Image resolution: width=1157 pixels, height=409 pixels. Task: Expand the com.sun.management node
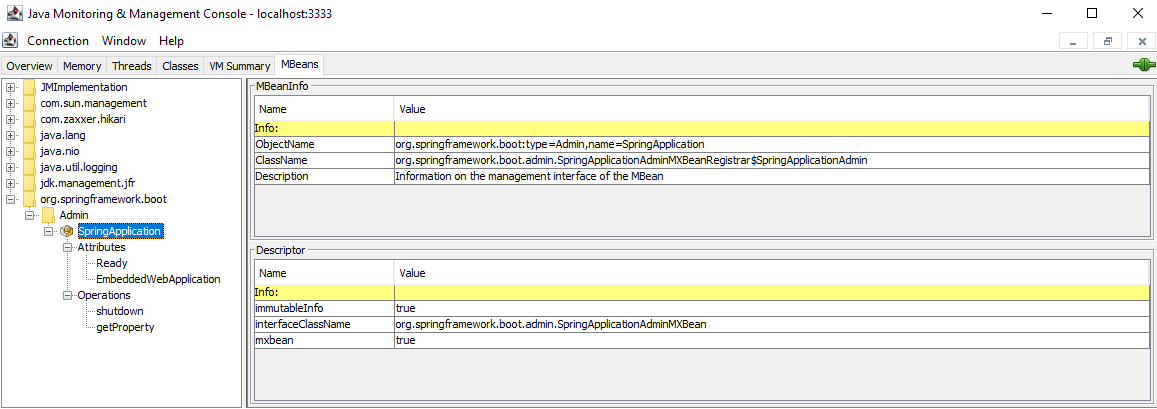click(11, 103)
